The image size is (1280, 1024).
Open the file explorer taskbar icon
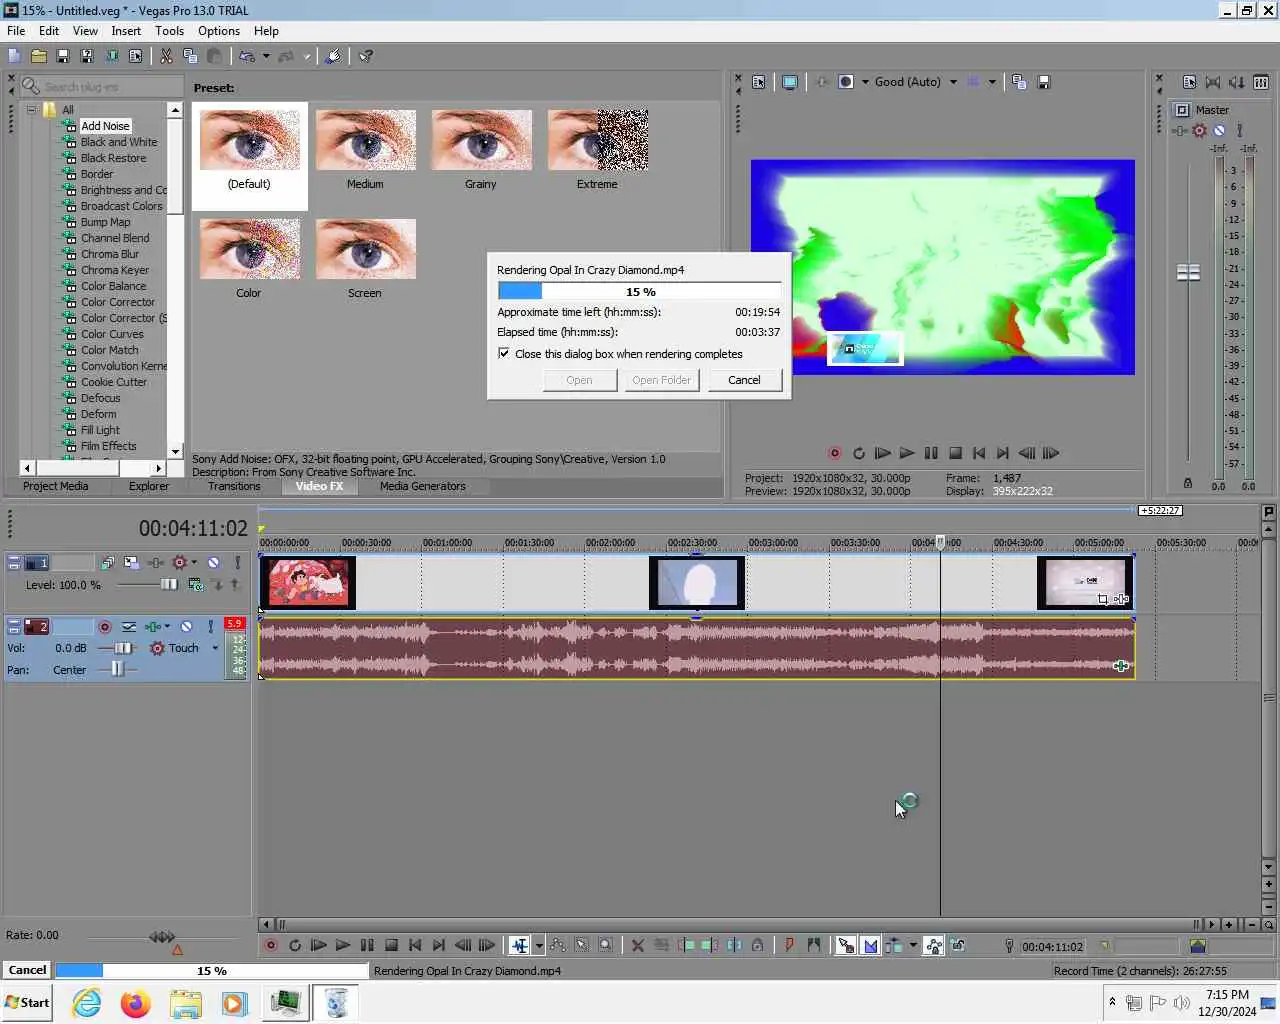pos(185,1003)
